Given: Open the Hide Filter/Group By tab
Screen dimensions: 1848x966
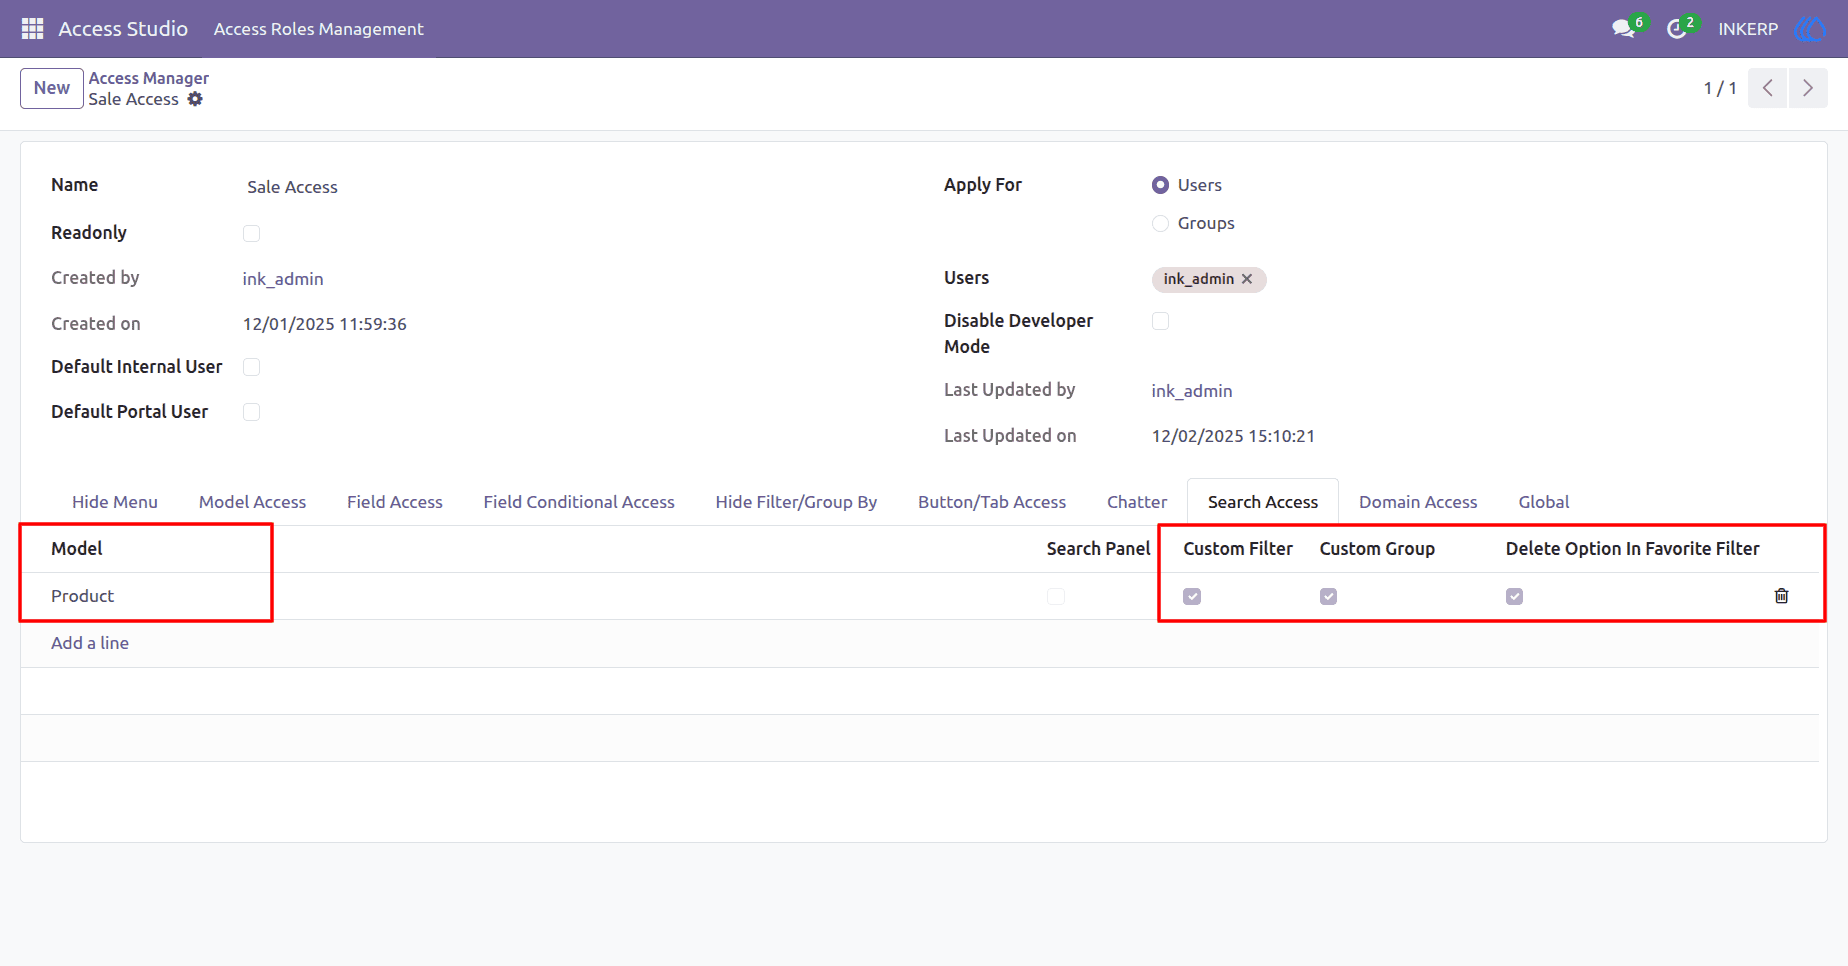Looking at the screenshot, I should tap(796, 502).
